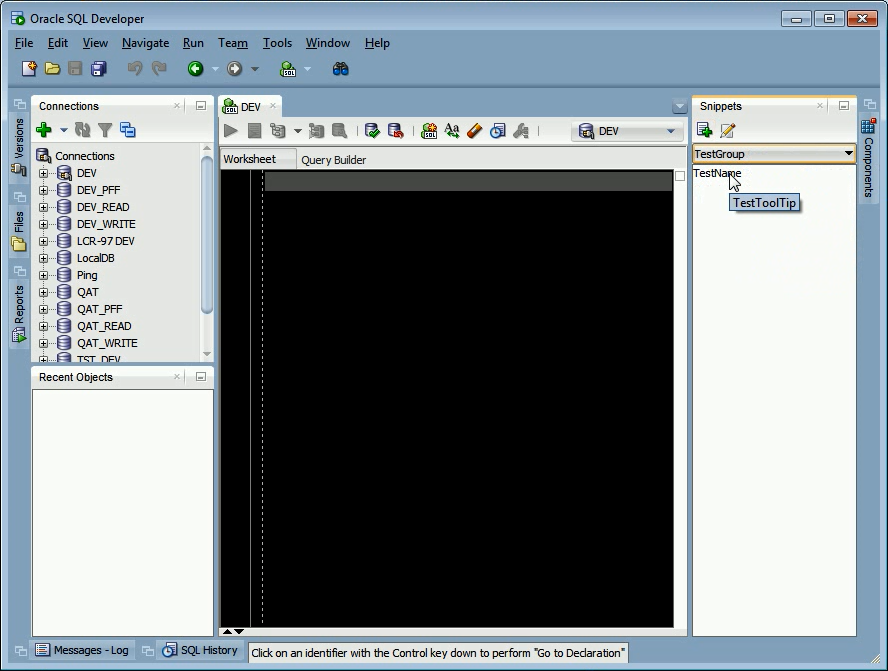Click the Connections tree vertical scrollbar
Viewport: 888px width, 671px height.
[207, 235]
